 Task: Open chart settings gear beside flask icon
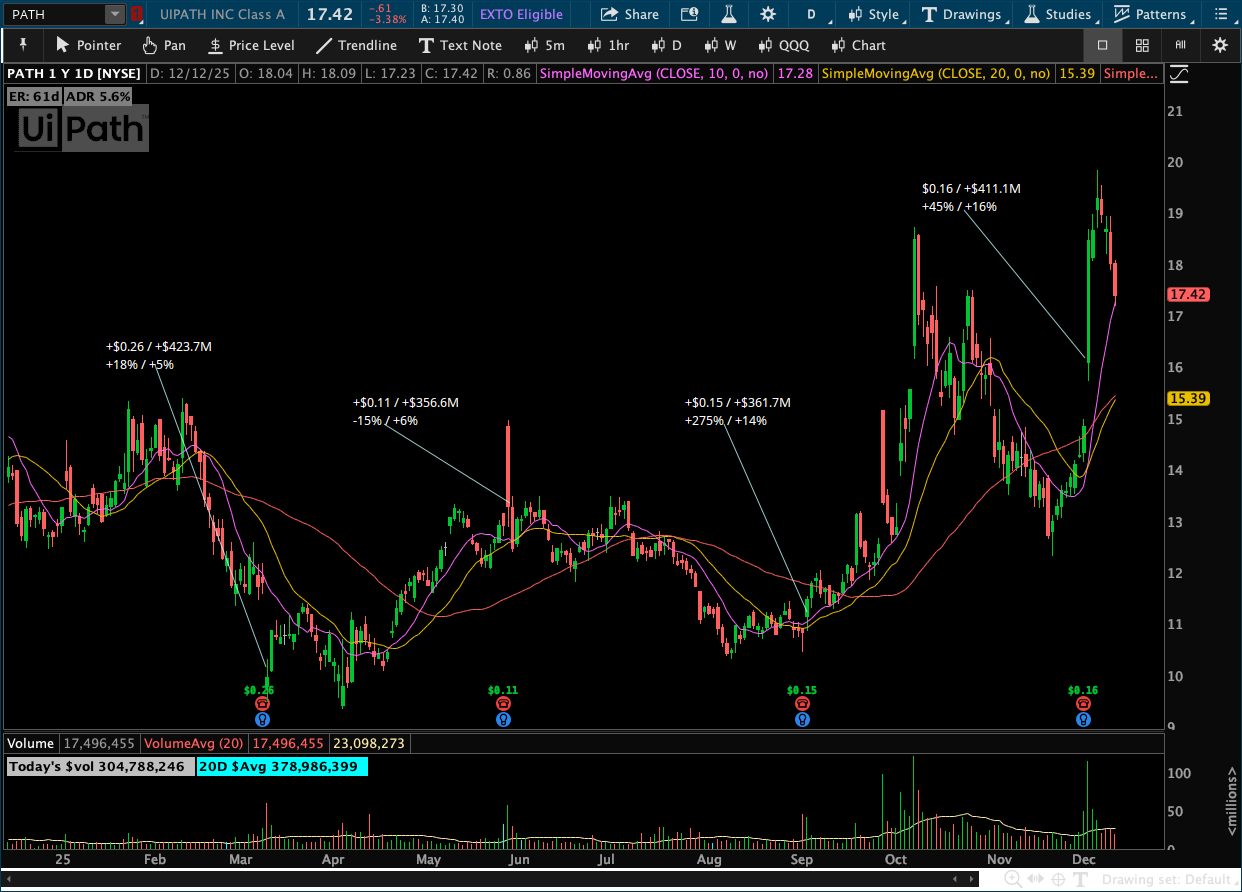point(767,14)
